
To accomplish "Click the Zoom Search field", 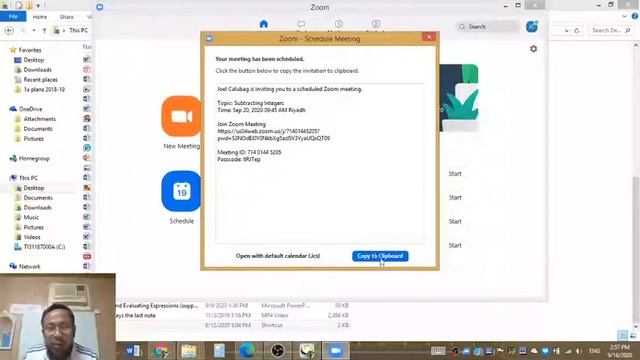I will click(x=487, y=27).
